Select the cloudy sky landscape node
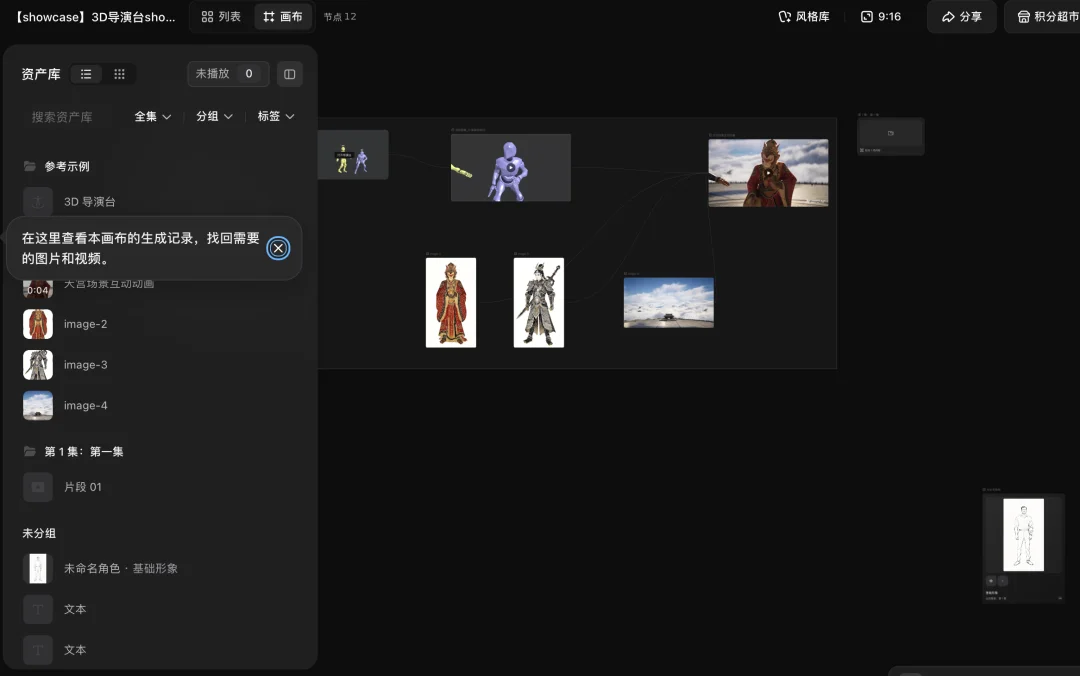This screenshot has width=1080, height=676. (x=669, y=303)
